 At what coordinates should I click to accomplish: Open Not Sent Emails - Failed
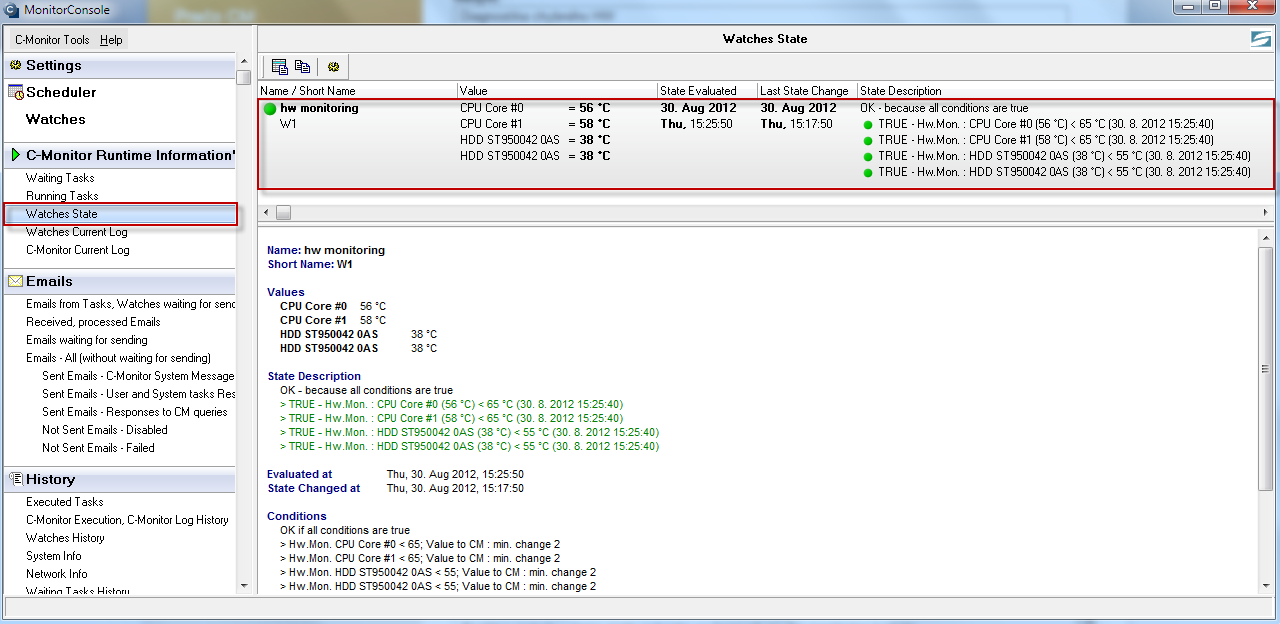(98, 448)
